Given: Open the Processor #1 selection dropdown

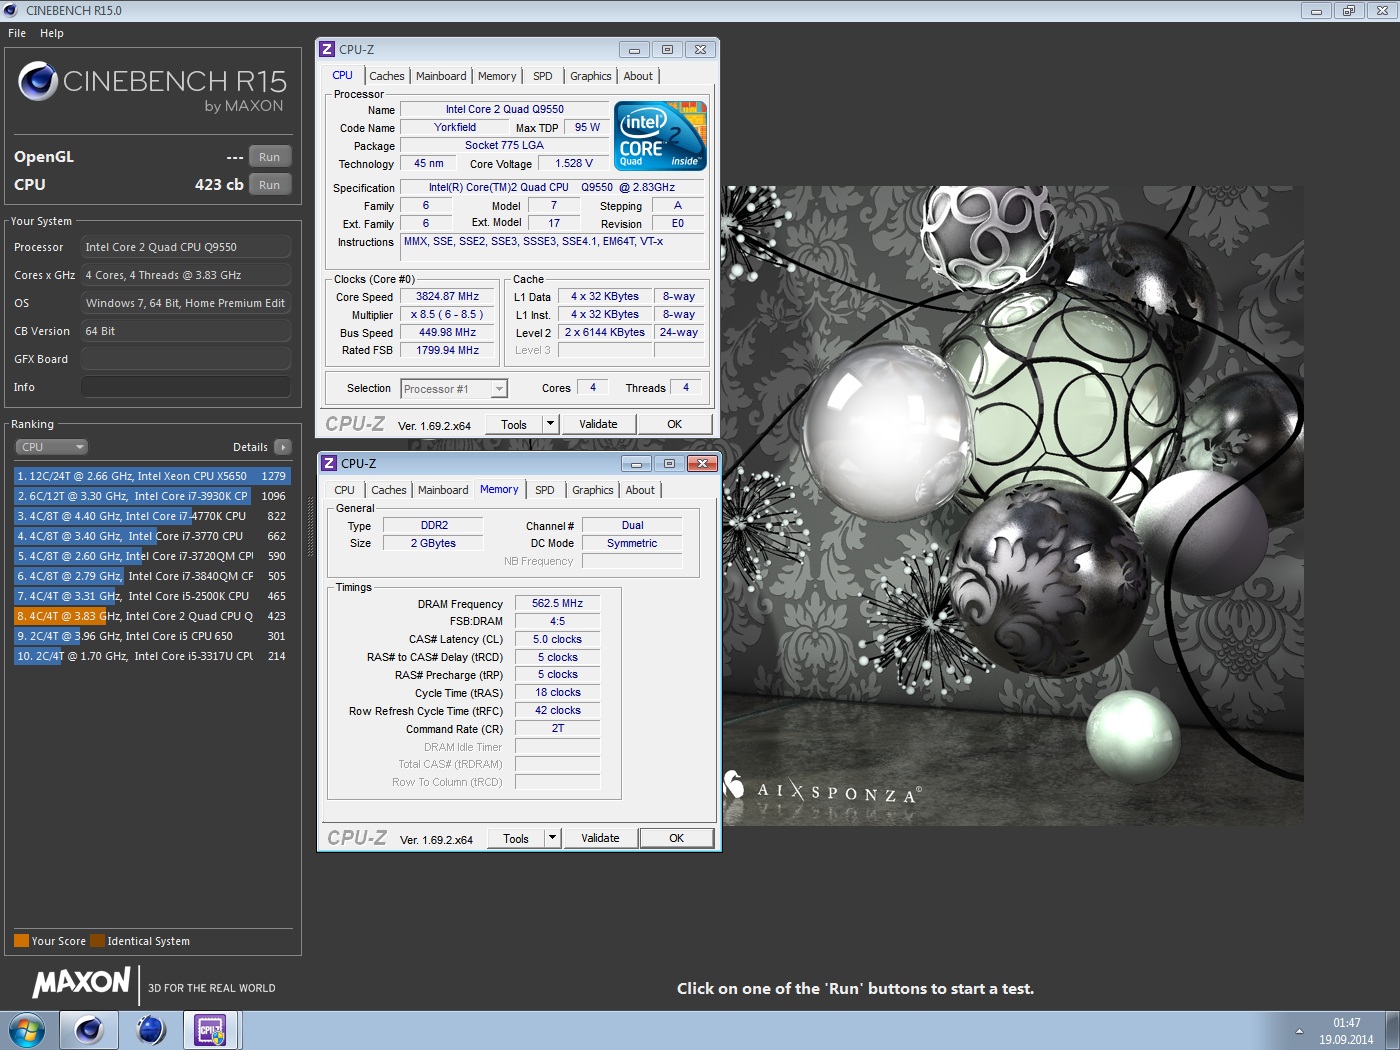Looking at the screenshot, I should point(454,389).
